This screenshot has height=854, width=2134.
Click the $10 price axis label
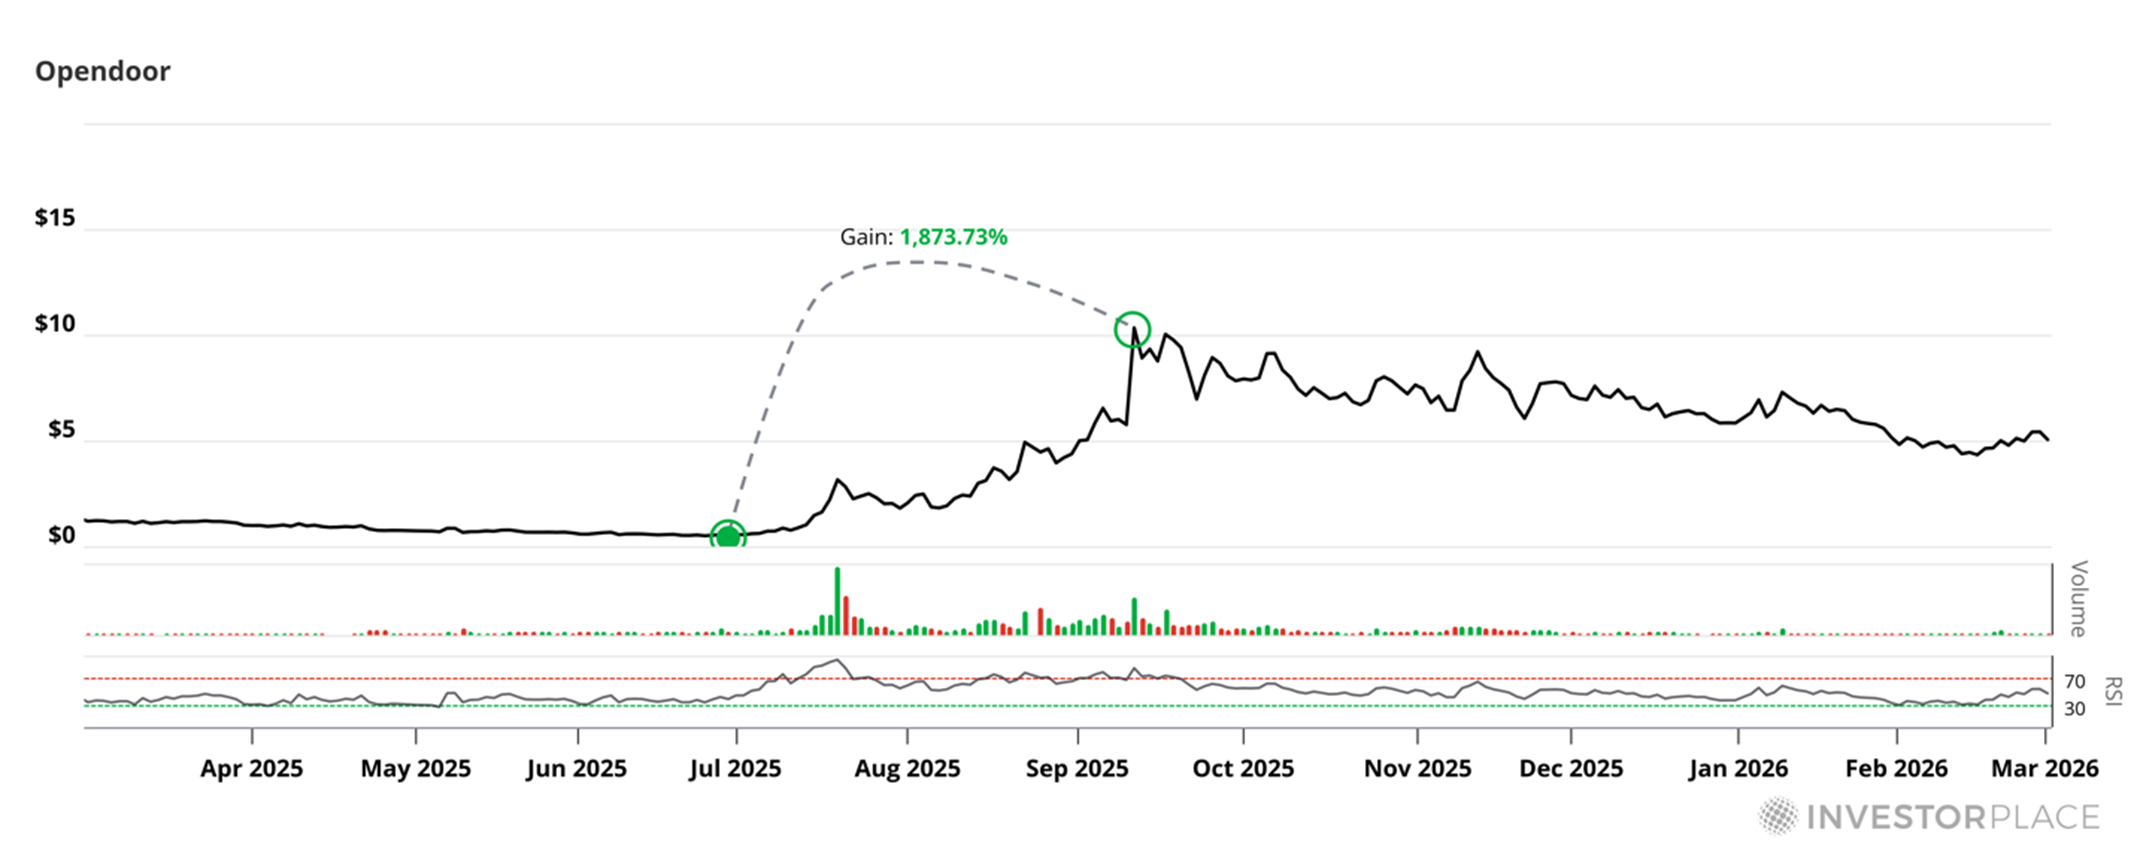[x=55, y=323]
